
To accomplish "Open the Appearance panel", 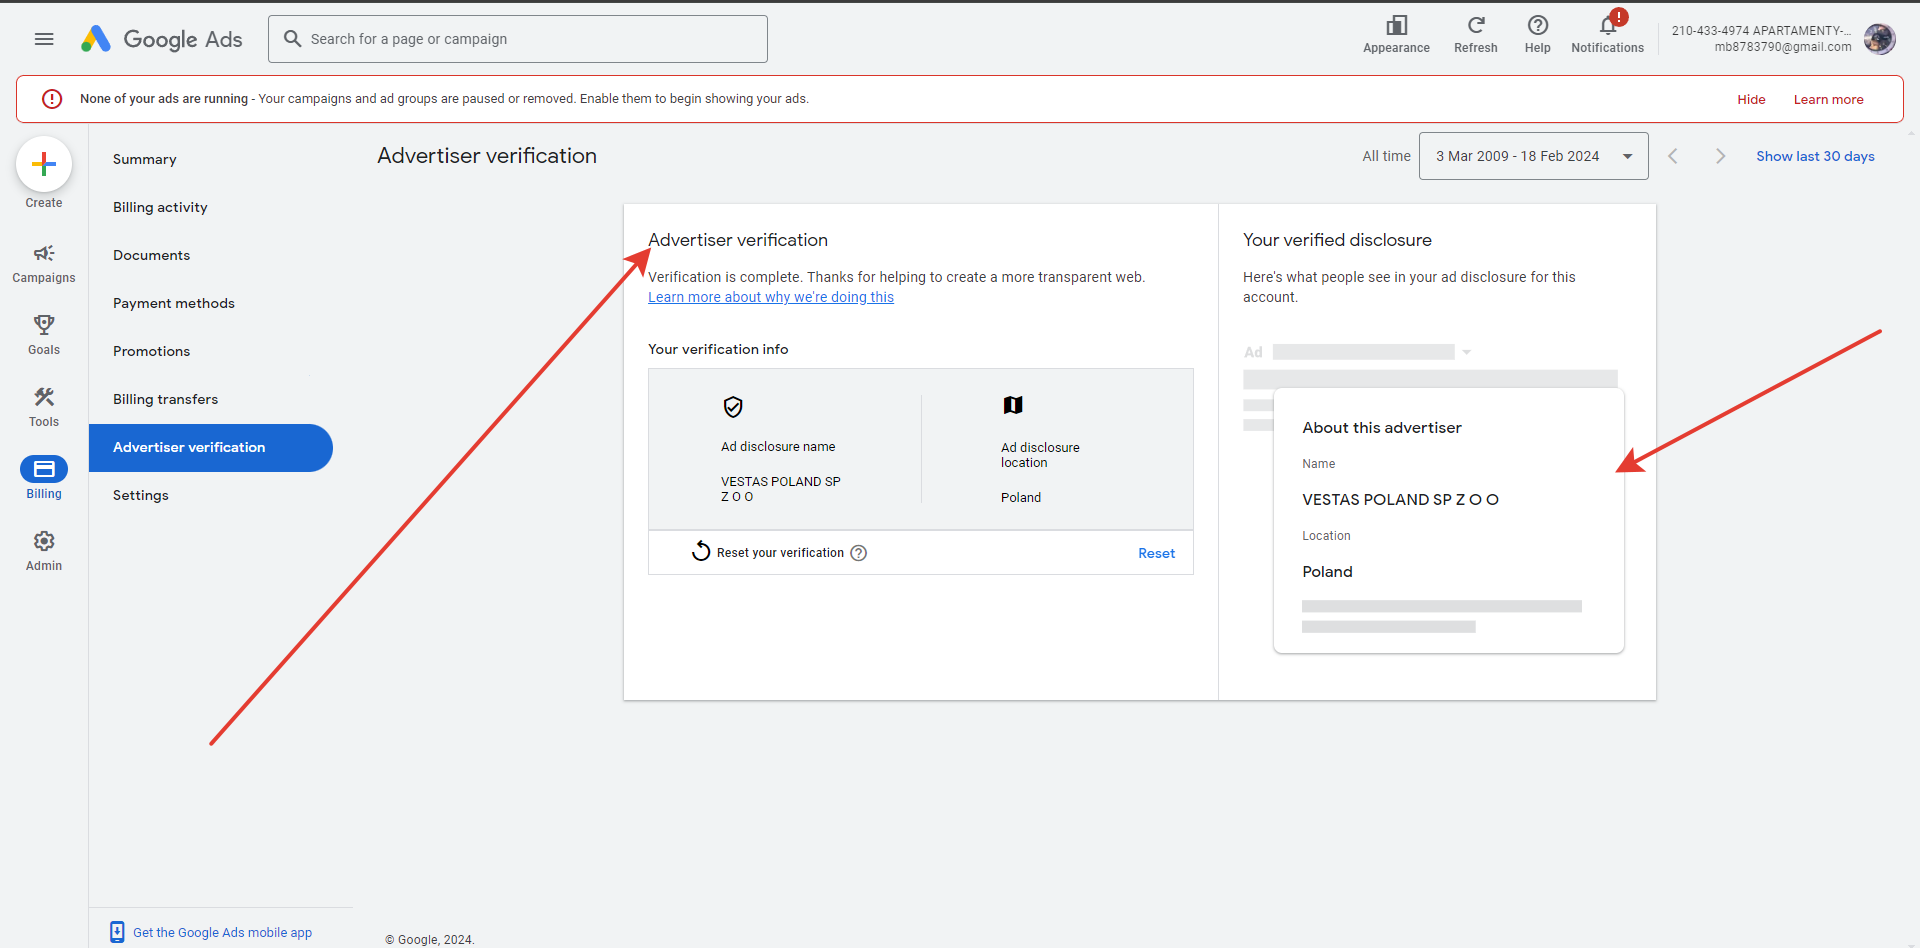I will point(1396,34).
